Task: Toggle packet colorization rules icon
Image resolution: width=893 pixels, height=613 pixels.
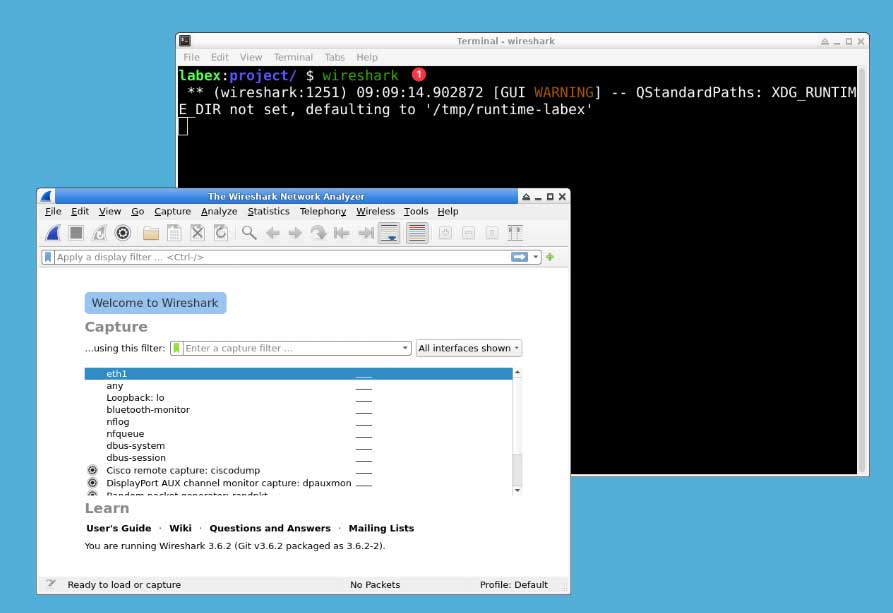Action: click(x=417, y=233)
